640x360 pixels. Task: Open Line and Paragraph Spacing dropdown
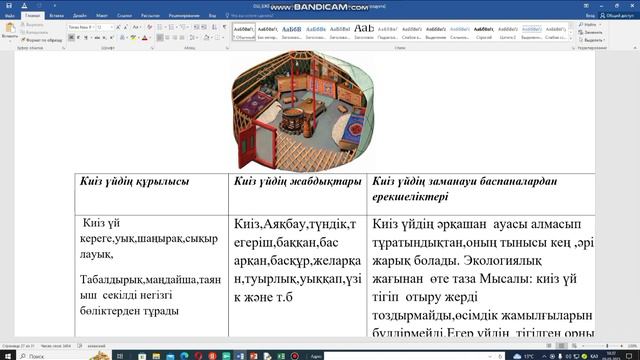(x=193, y=38)
